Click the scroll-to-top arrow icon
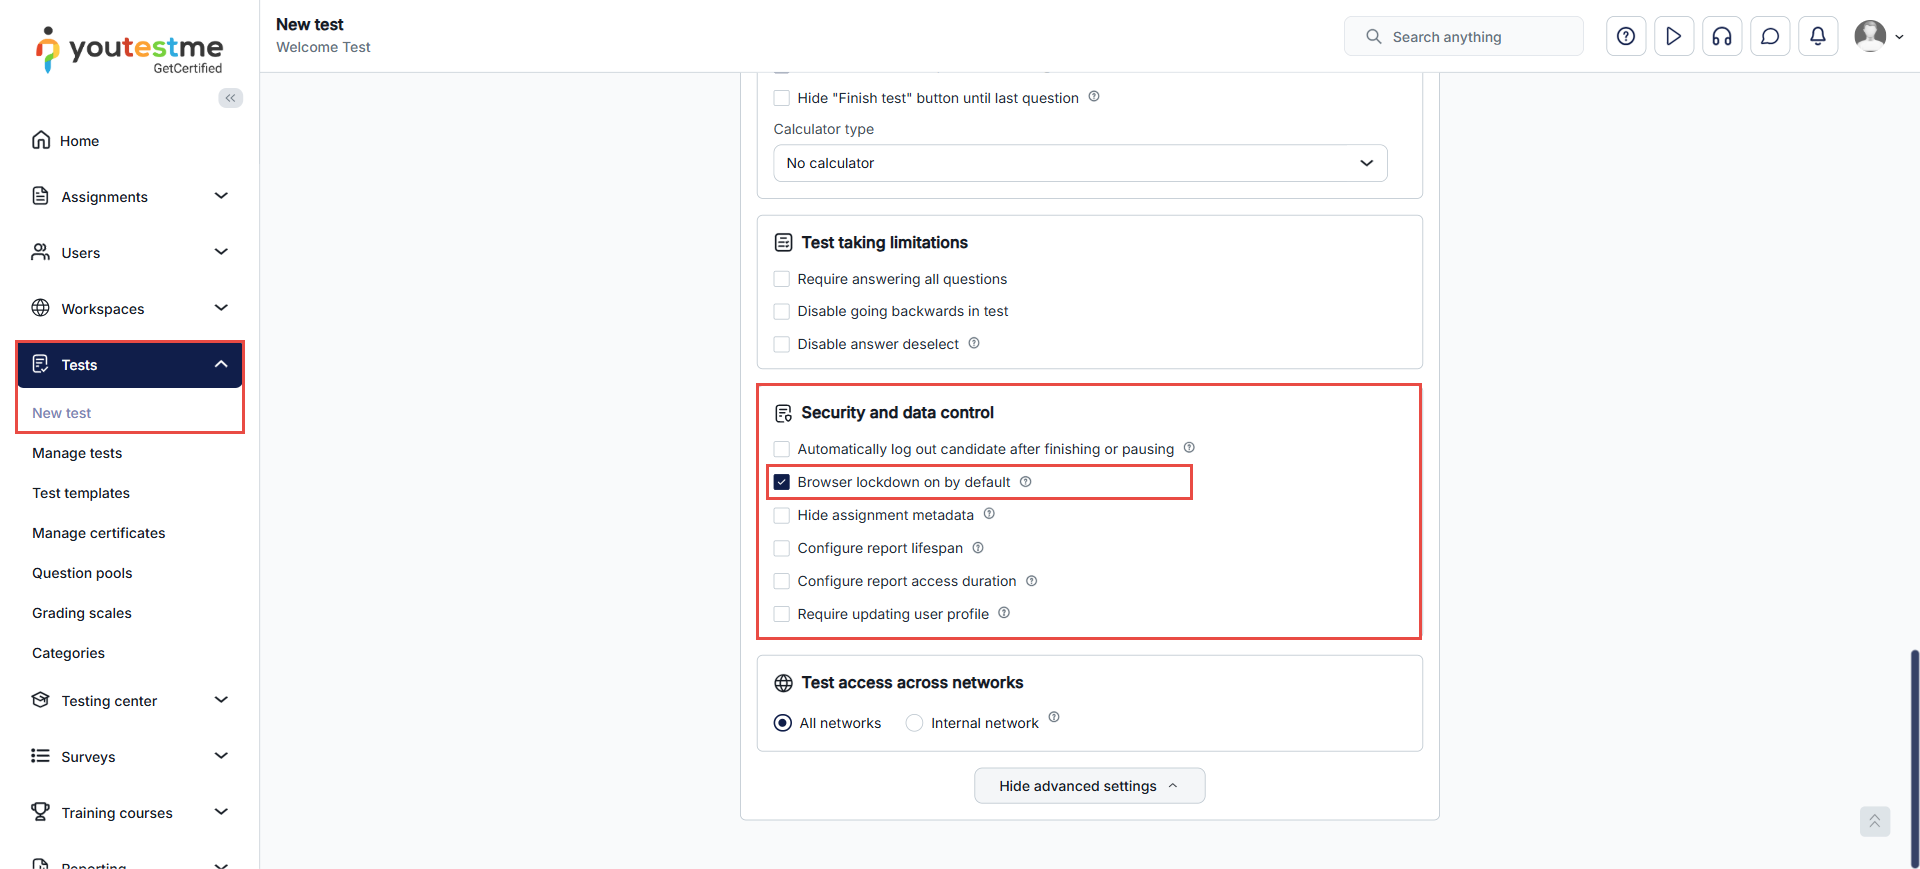1920x869 pixels. point(1875,821)
